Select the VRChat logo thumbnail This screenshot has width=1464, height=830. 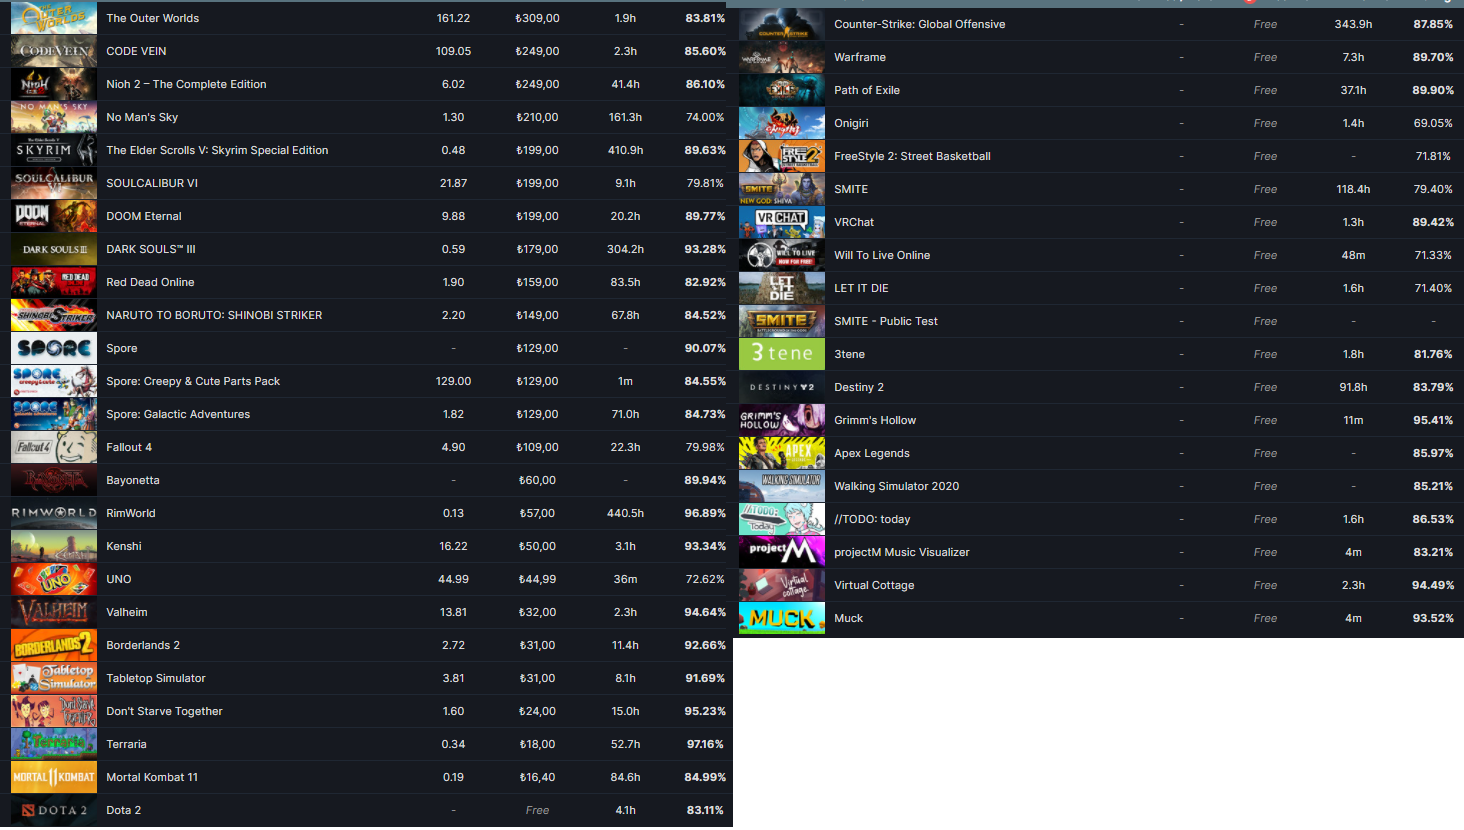tap(782, 222)
